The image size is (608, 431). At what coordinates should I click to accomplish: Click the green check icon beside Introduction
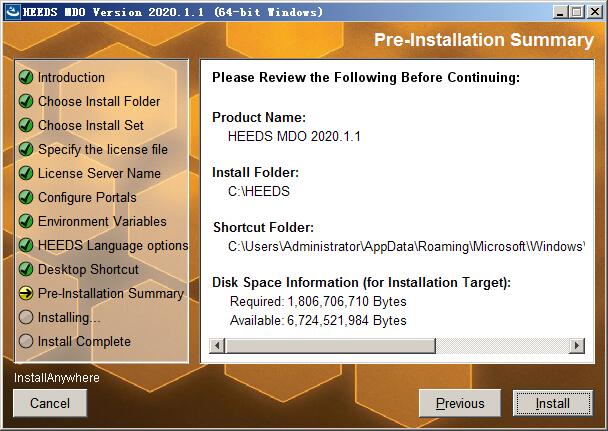point(26,77)
